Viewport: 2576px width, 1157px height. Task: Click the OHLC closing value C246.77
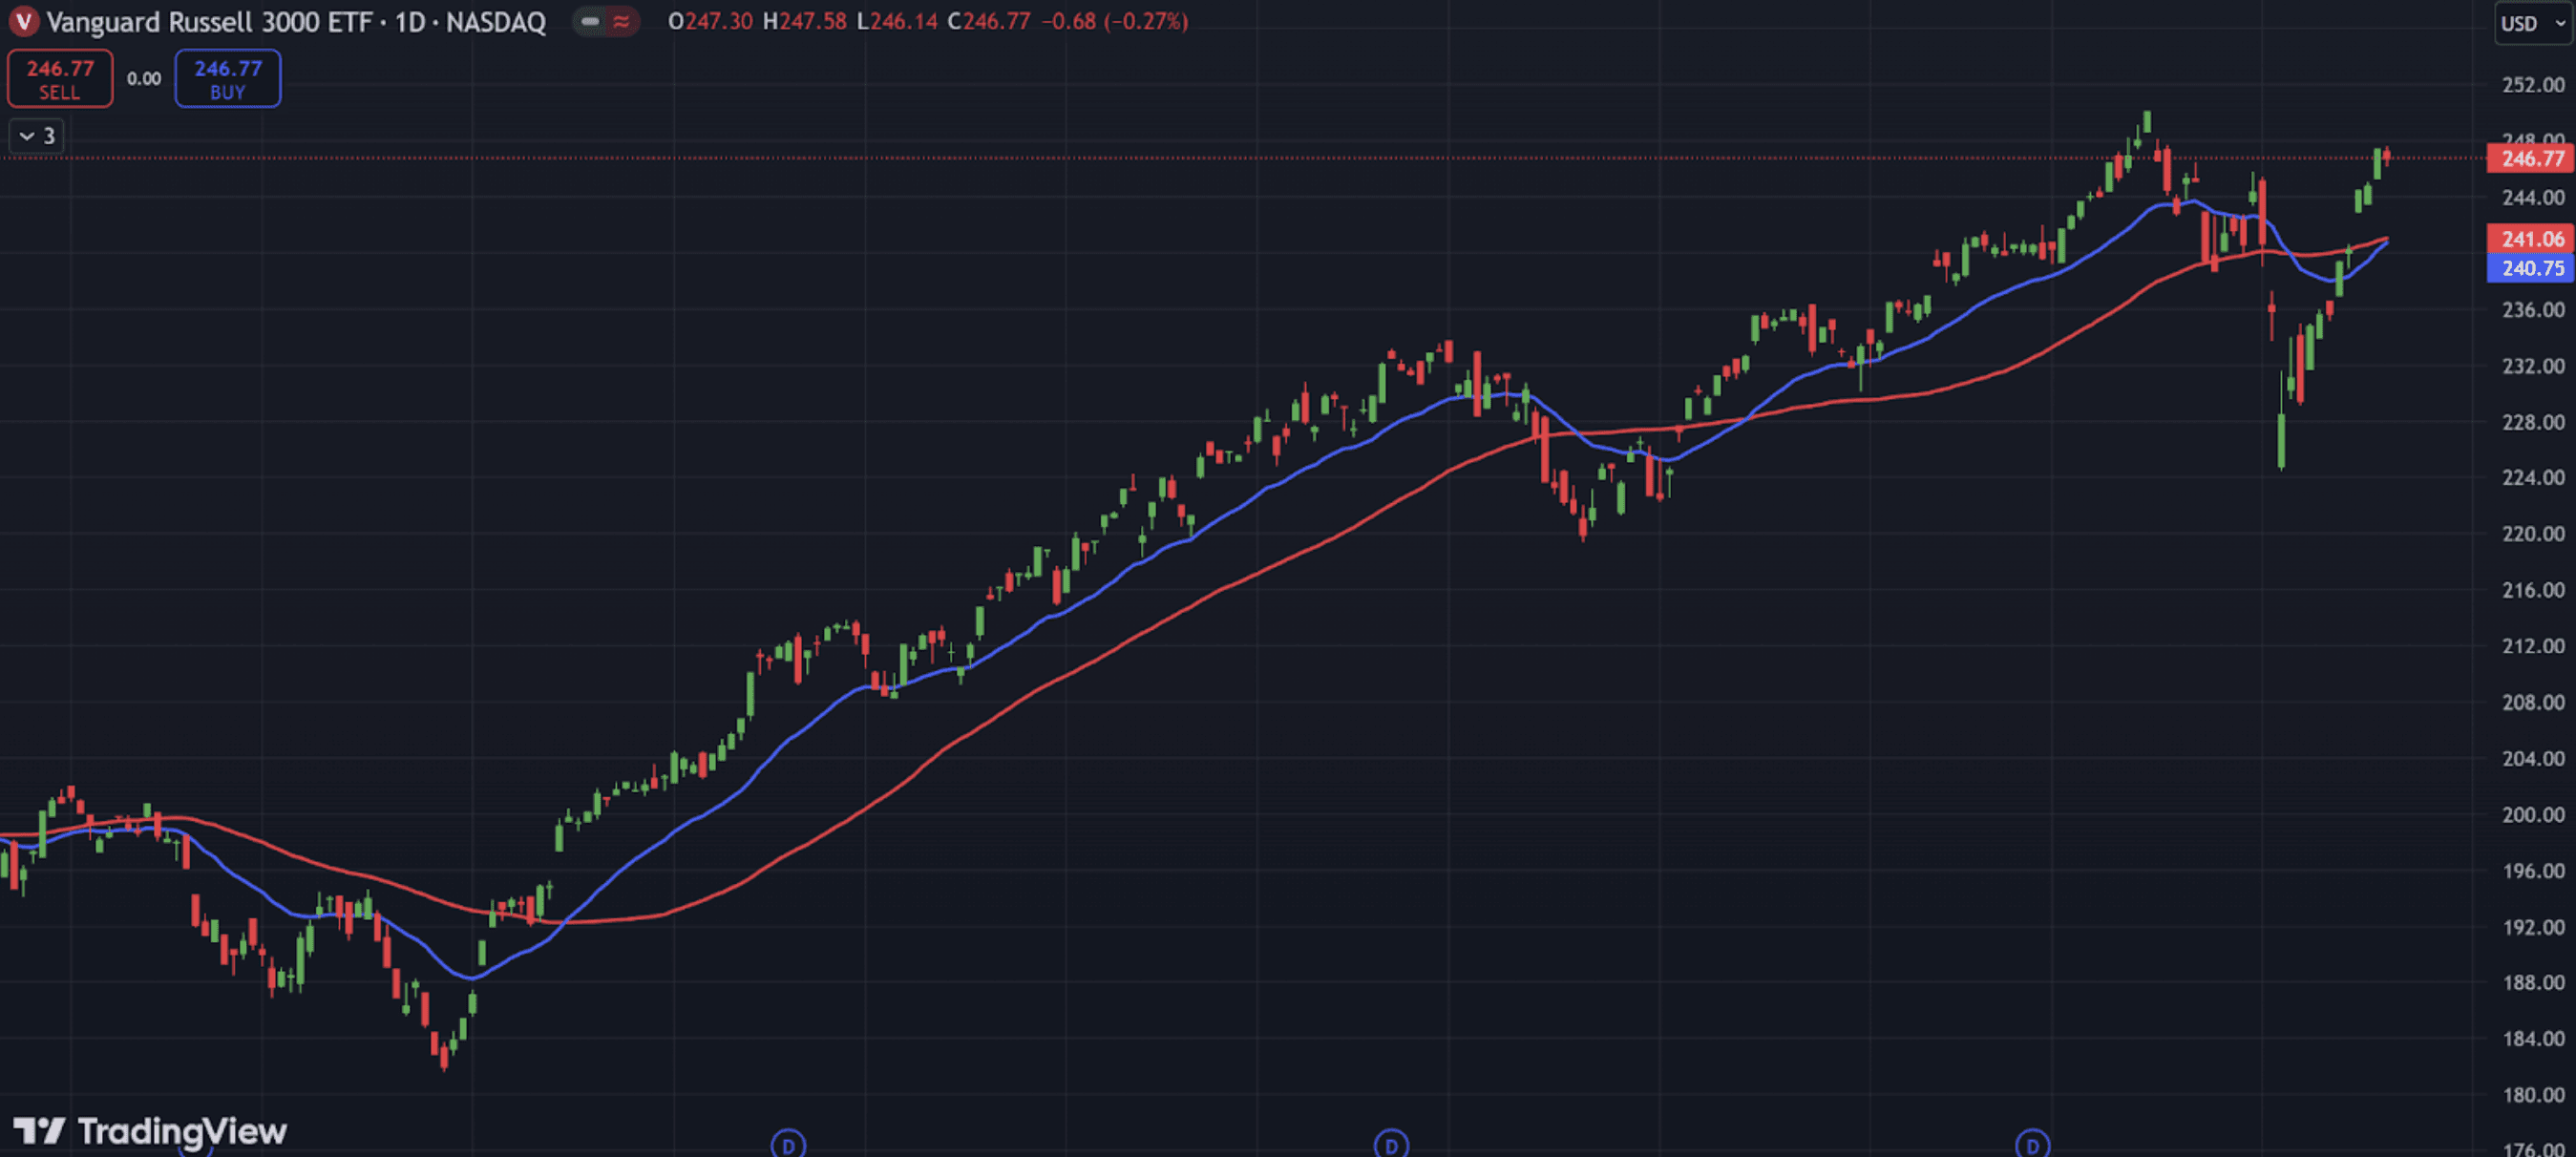(x=988, y=21)
